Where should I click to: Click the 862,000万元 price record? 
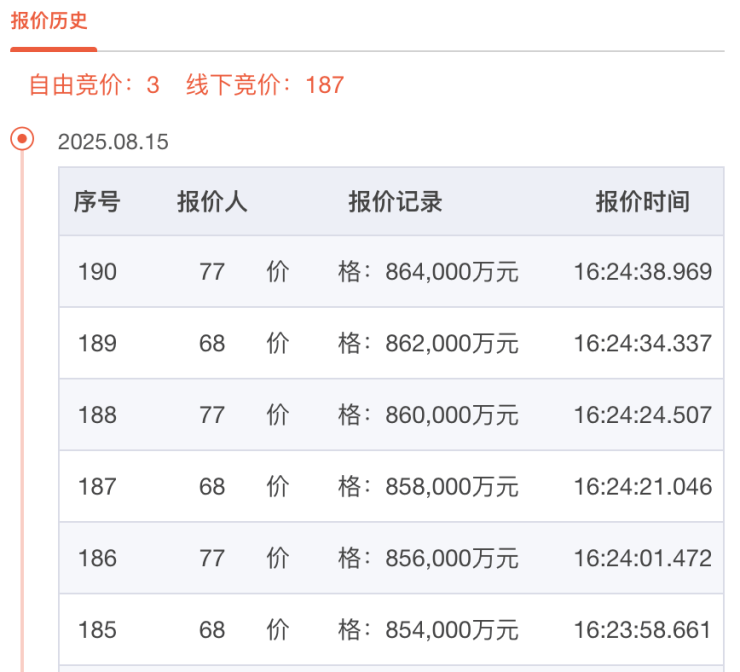(x=451, y=344)
